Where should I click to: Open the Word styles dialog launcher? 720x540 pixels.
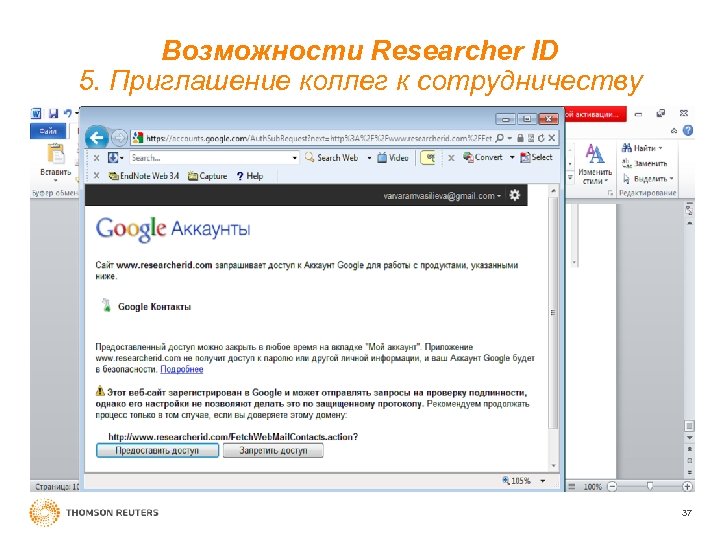(610, 193)
